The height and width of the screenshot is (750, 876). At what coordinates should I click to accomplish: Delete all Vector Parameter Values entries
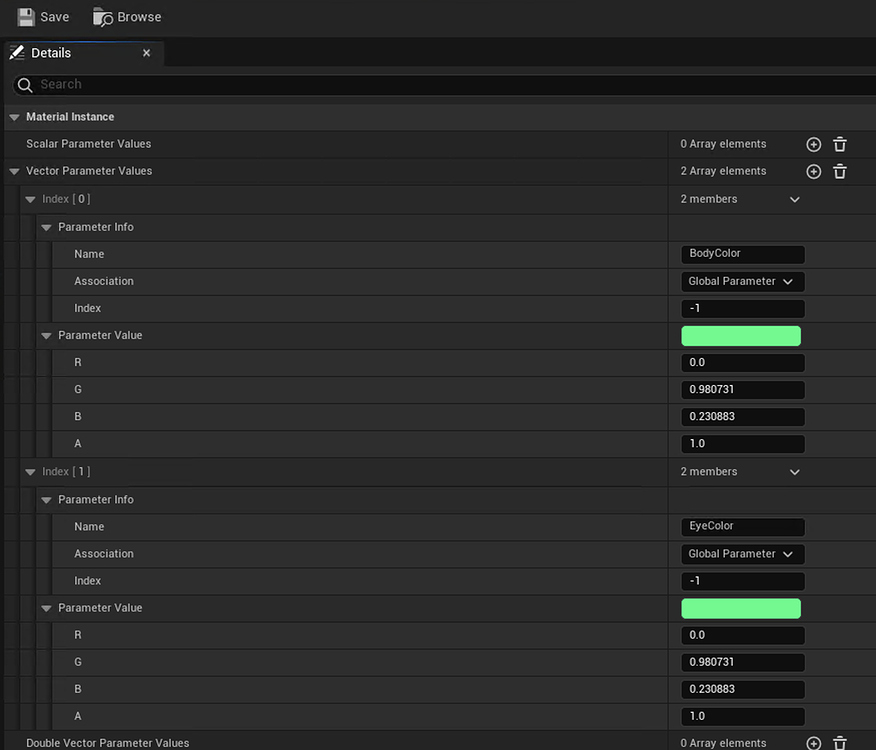pyautogui.click(x=839, y=171)
